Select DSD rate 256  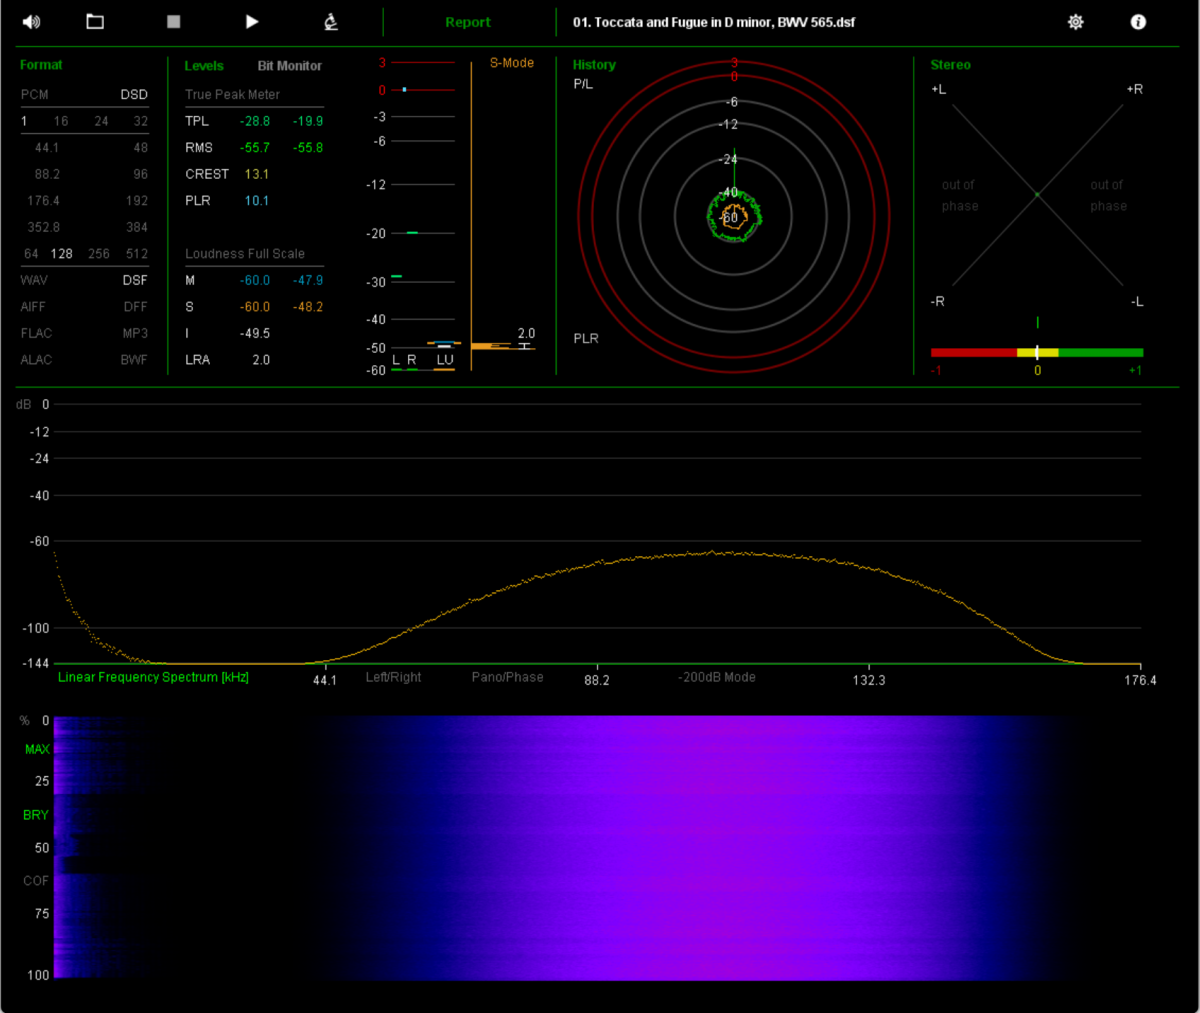(99, 254)
